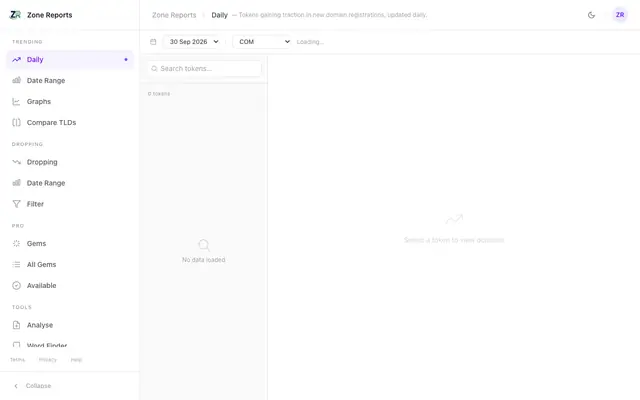Open Date Range under Trending

(x=70, y=80)
